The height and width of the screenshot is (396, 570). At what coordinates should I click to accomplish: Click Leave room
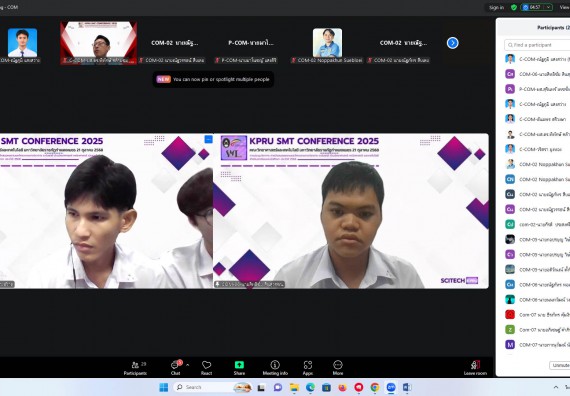coord(475,368)
